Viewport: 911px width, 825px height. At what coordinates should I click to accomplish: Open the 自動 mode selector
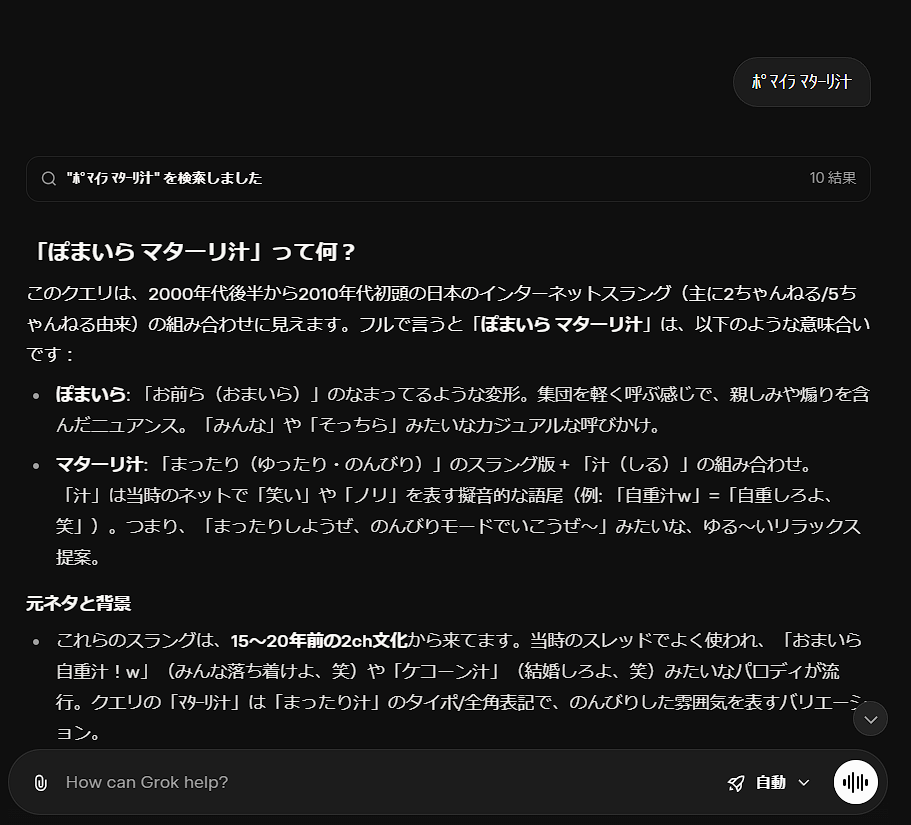[x=769, y=783]
